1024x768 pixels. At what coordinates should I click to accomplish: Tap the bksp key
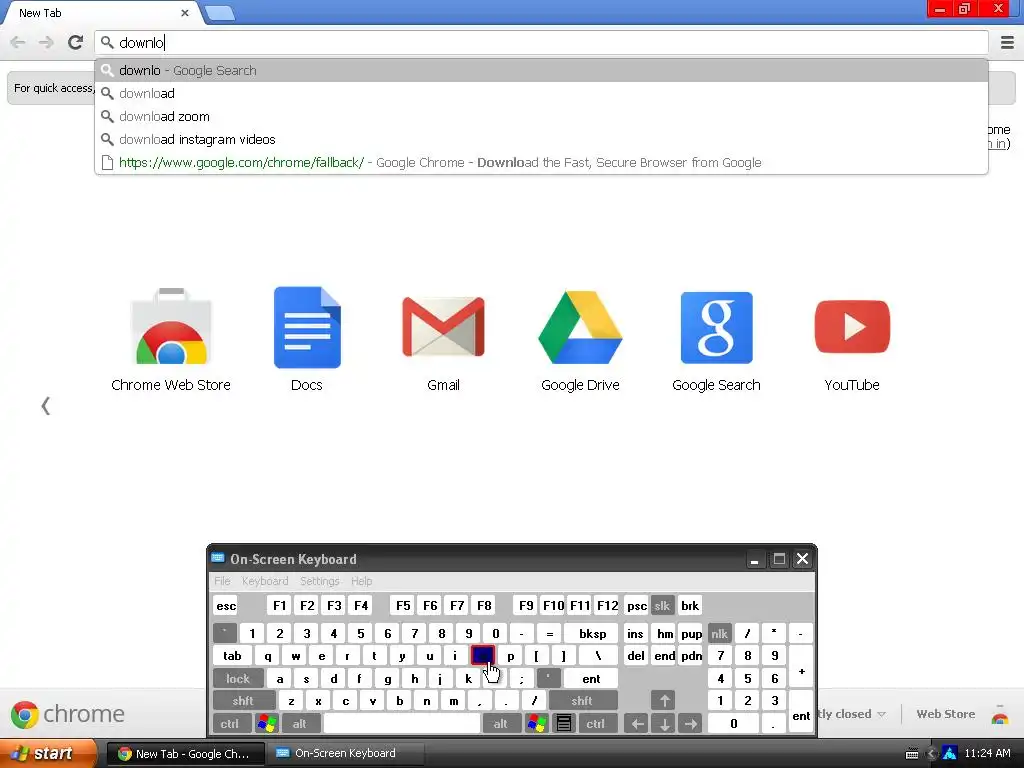click(x=592, y=633)
